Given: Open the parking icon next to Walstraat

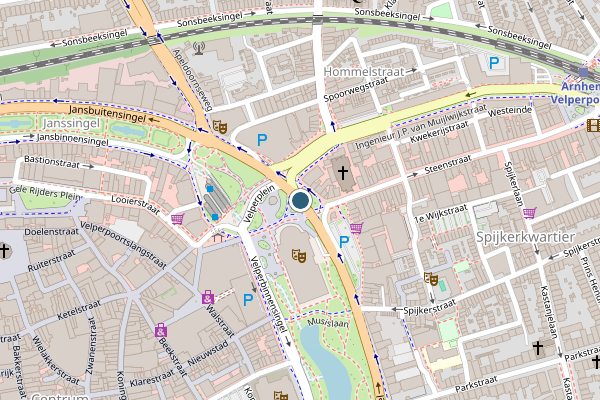Looking at the screenshot, I should 248,300.
